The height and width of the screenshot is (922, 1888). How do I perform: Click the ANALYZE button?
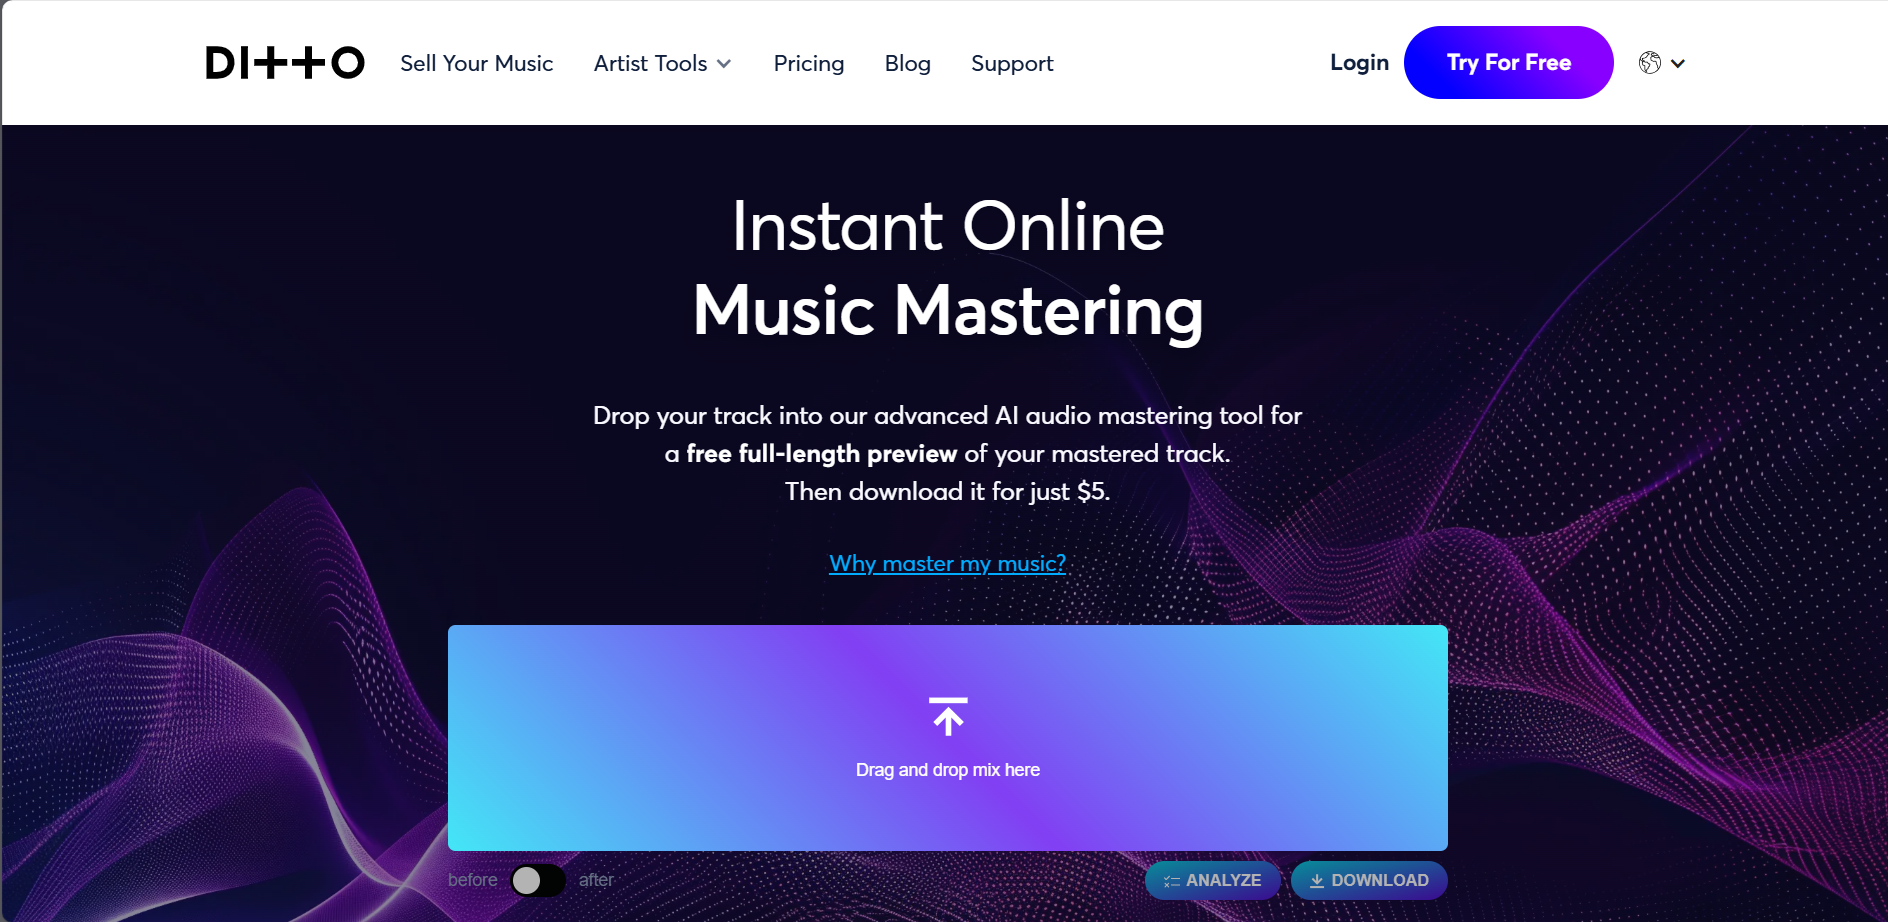(1212, 880)
